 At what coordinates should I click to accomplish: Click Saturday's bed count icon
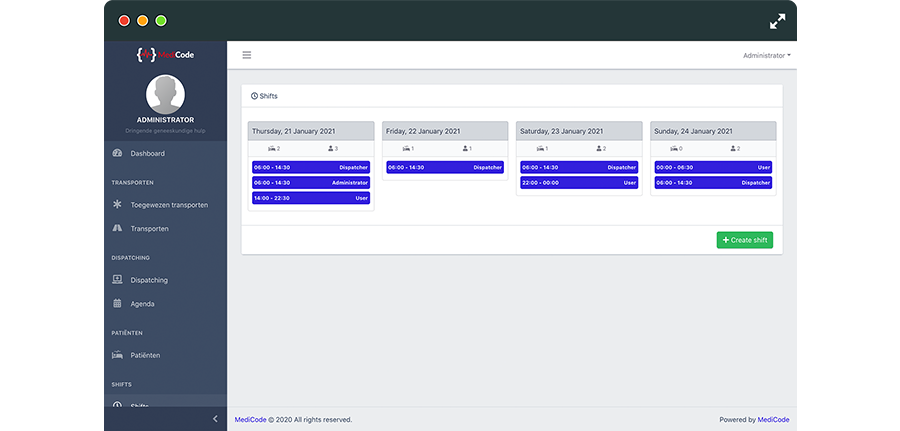(x=540, y=149)
